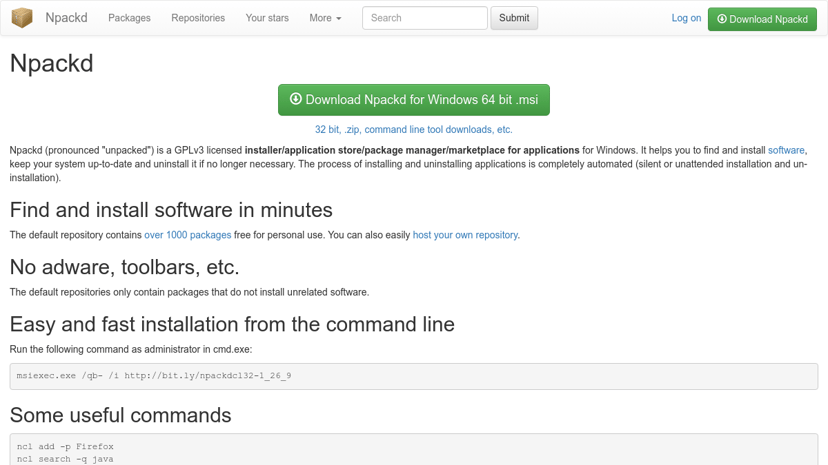Click Find and install software in minutes heading
The width and height of the screenshot is (828, 465).
pos(171,210)
